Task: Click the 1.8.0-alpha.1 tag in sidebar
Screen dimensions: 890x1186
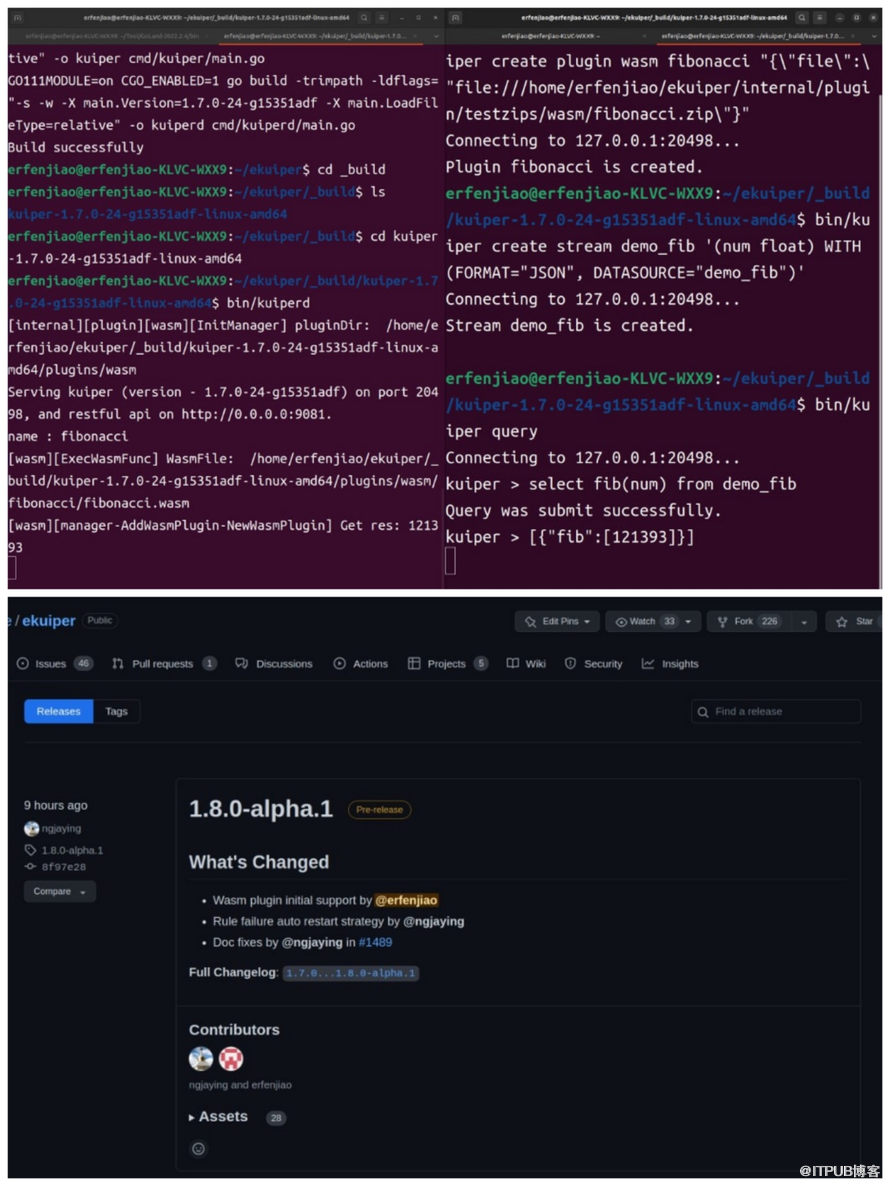Action: 71,850
